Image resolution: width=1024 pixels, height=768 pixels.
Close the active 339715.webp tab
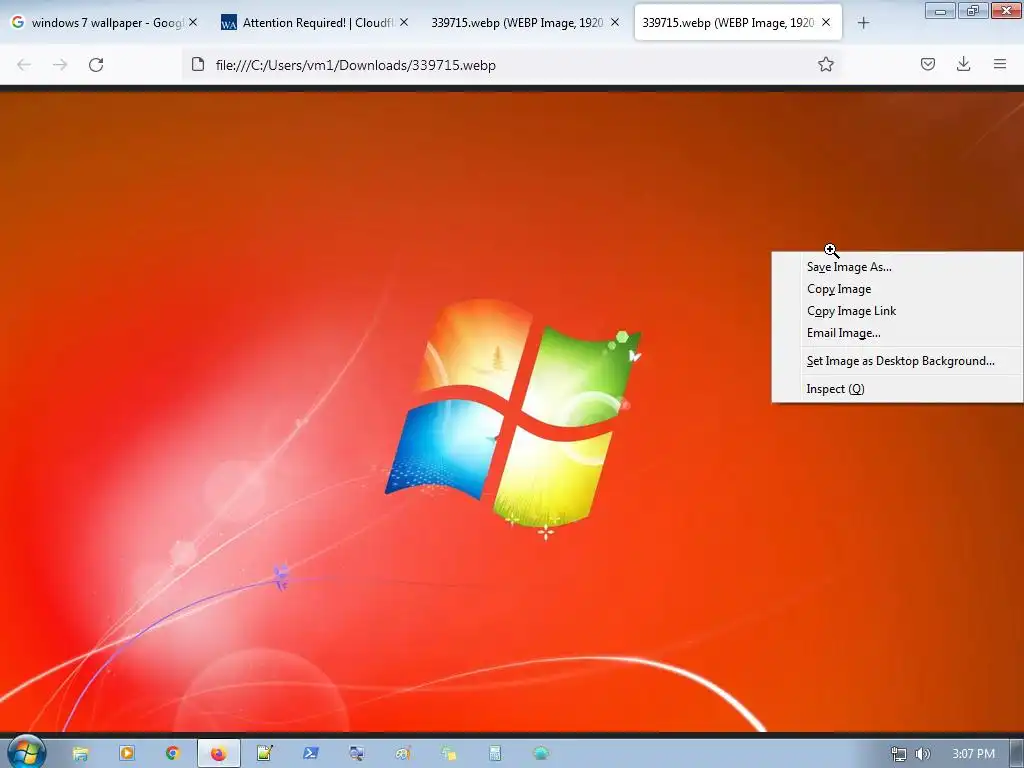pos(826,22)
